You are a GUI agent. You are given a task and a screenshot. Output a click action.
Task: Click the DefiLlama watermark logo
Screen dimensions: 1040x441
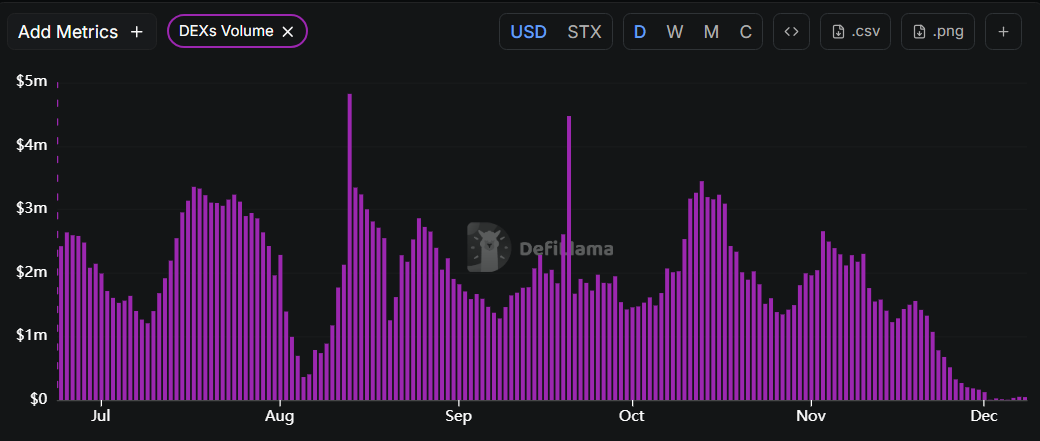tap(486, 248)
